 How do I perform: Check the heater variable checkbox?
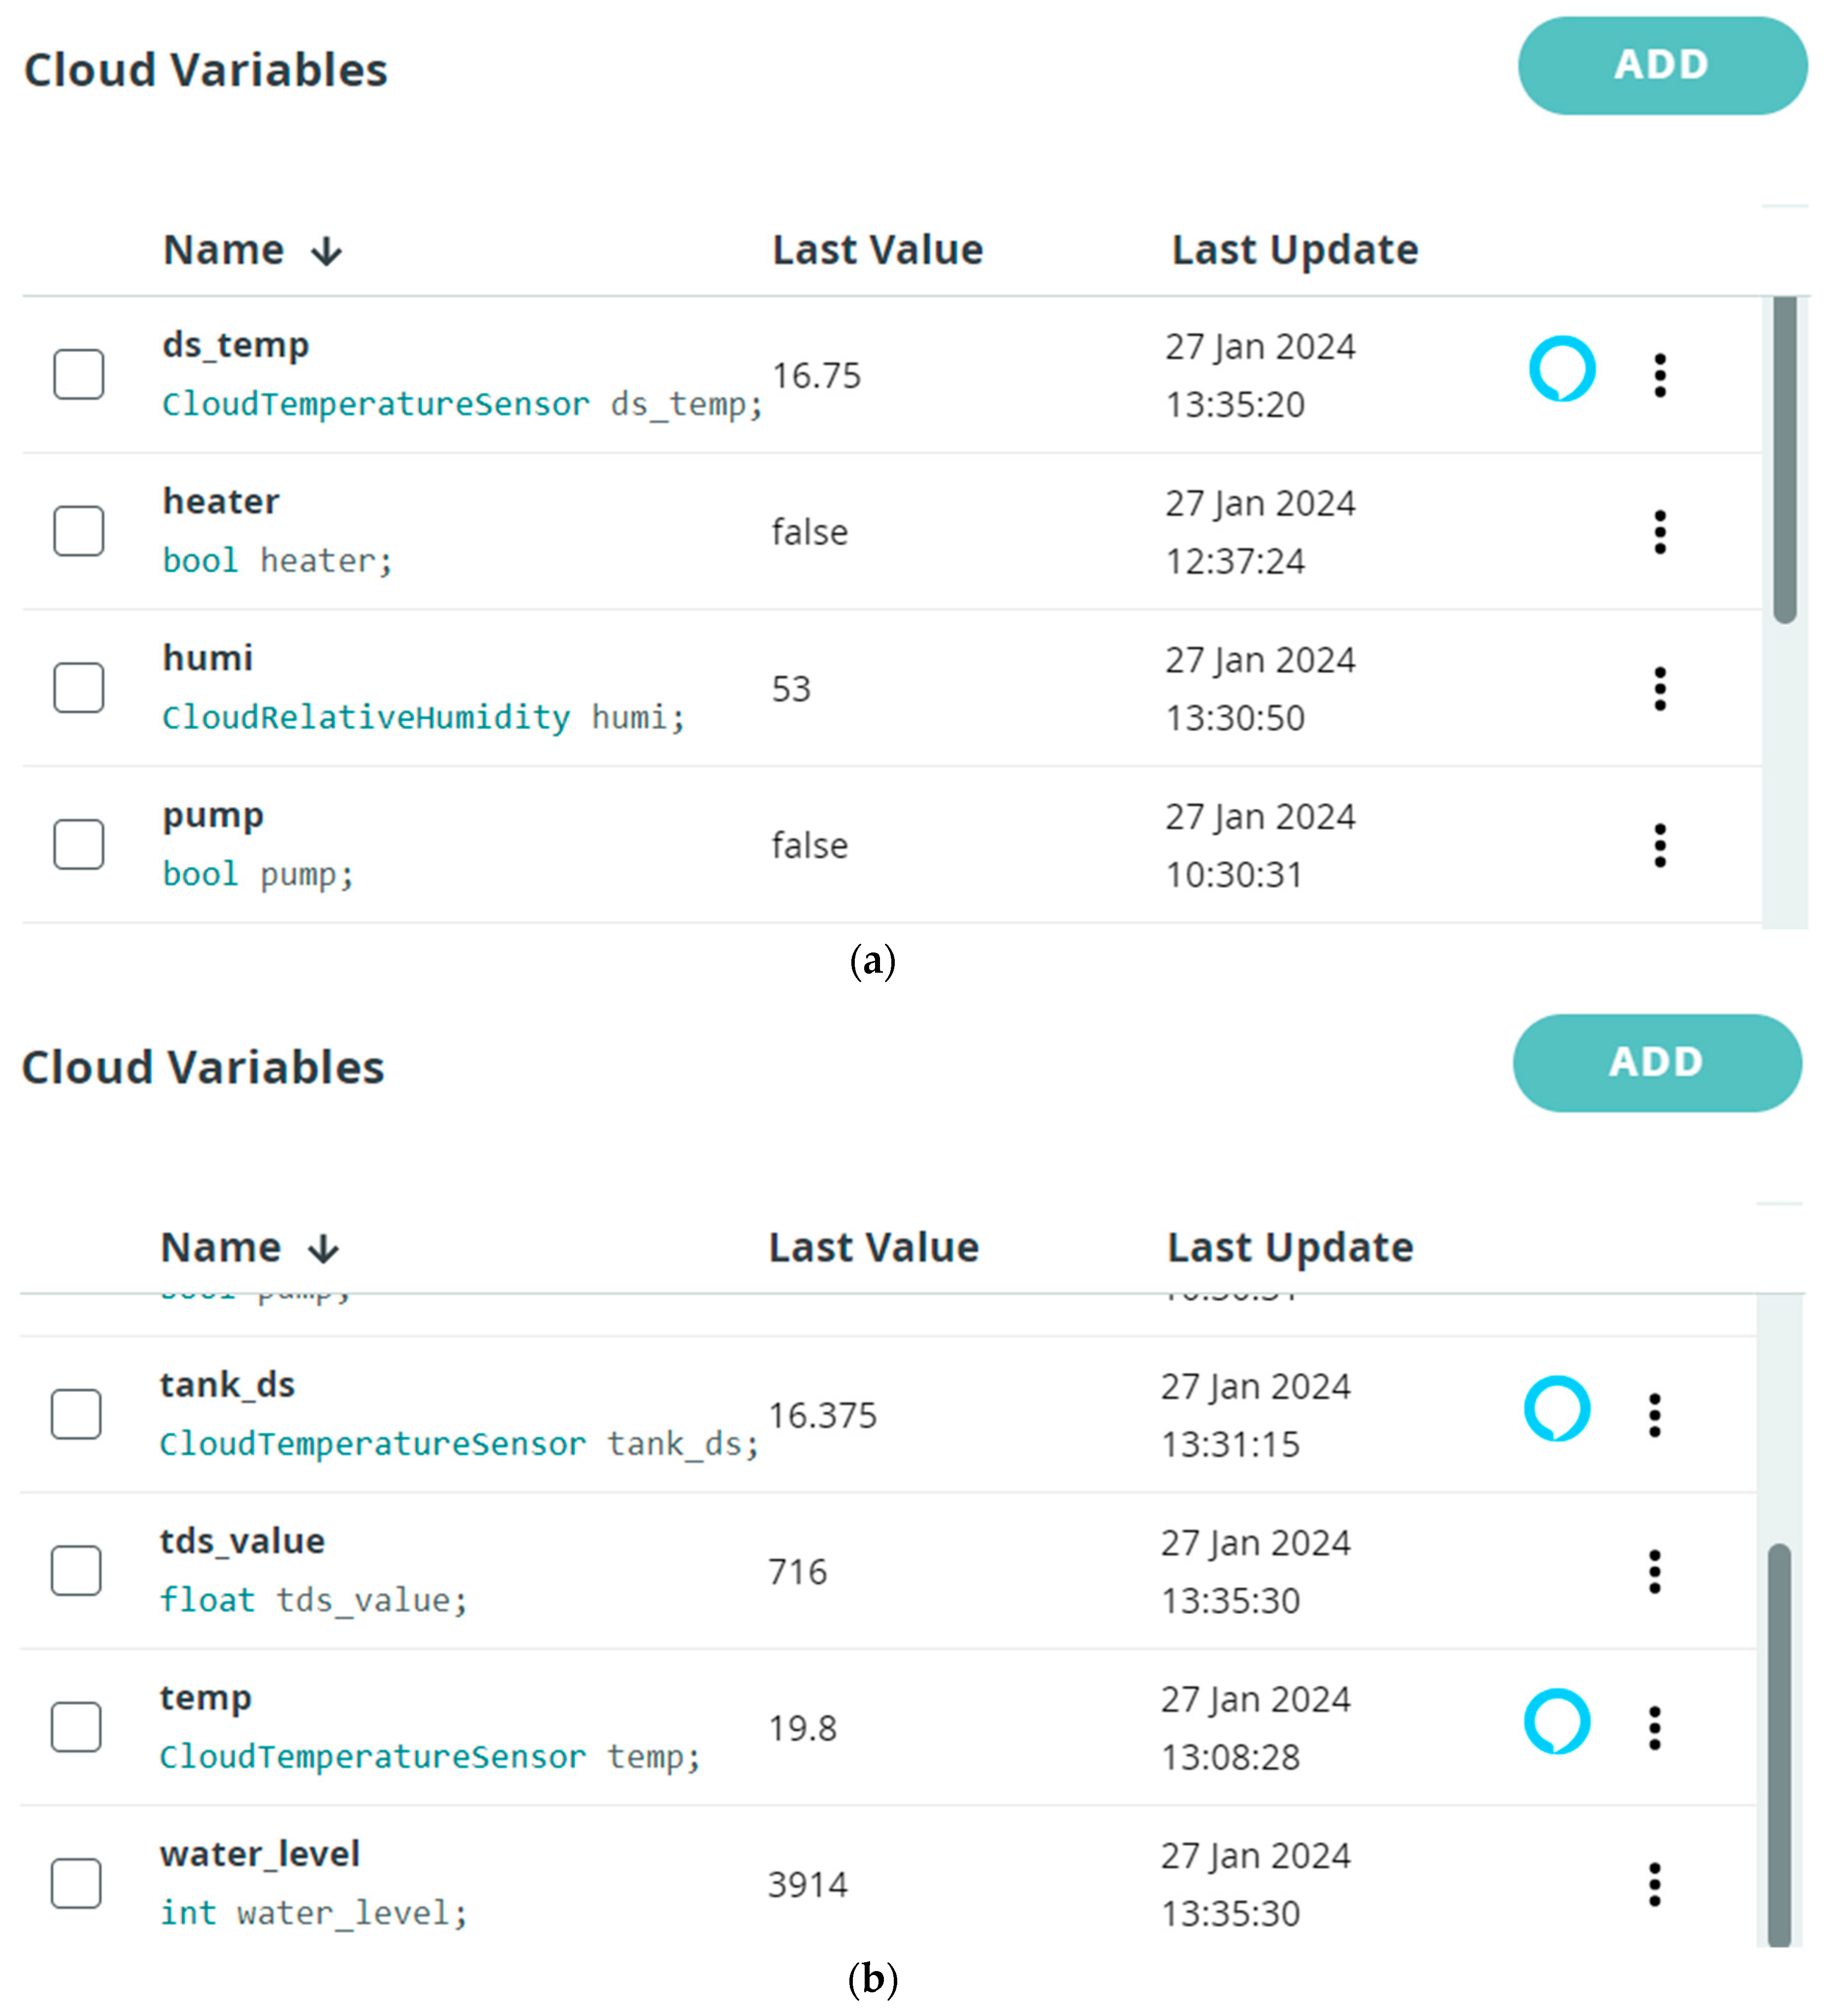[79, 531]
